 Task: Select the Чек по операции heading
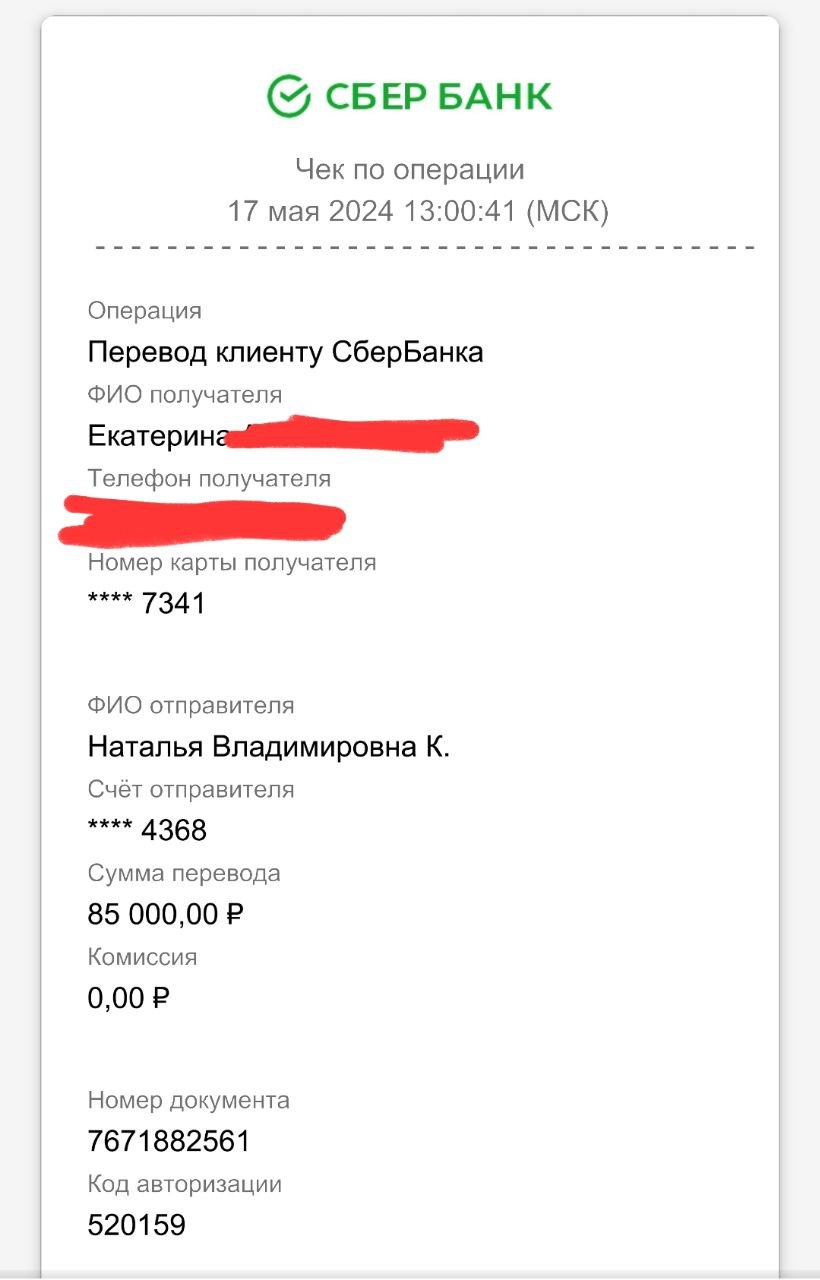[410, 169]
